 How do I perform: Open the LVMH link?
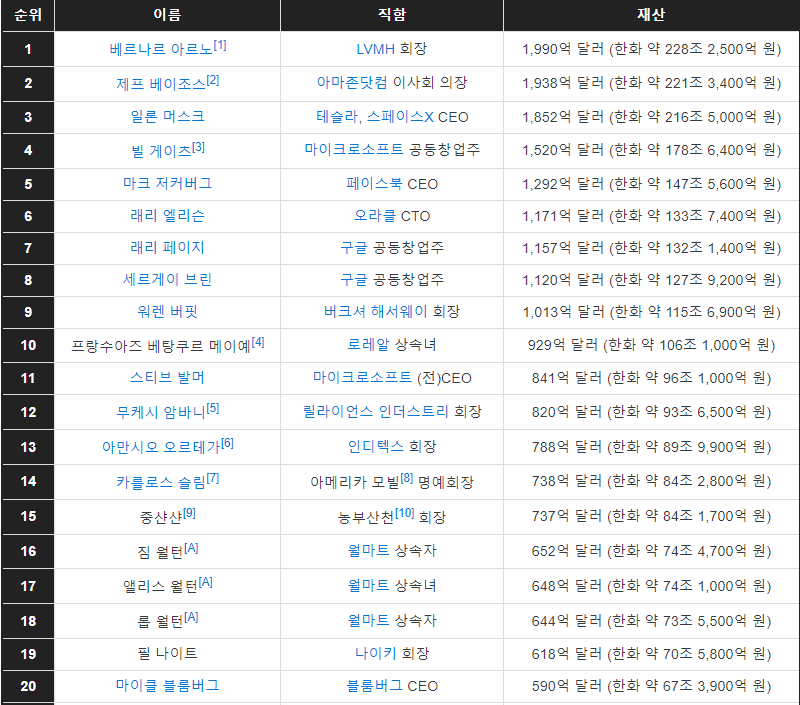click(x=376, y=49)
